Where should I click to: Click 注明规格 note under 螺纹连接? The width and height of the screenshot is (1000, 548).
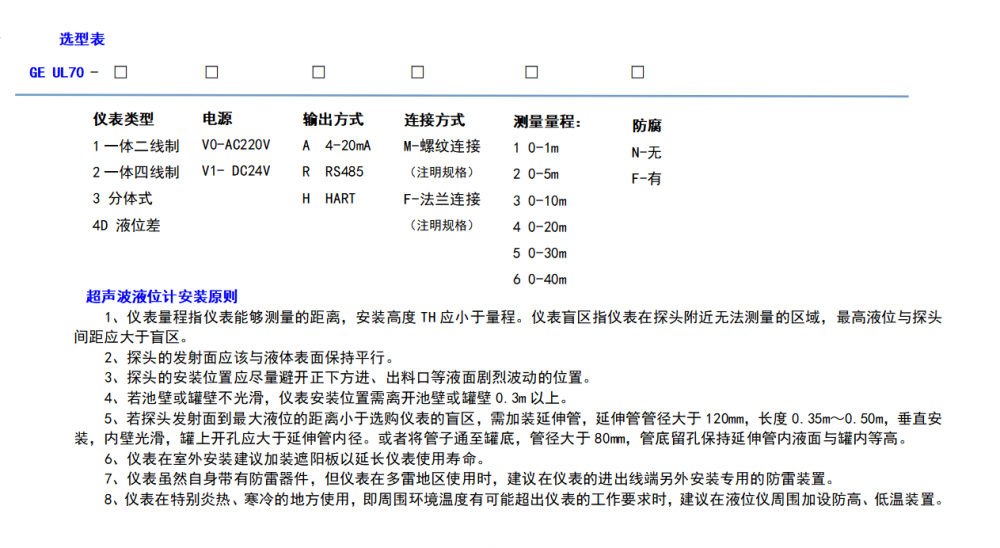(x=441, y=172)
